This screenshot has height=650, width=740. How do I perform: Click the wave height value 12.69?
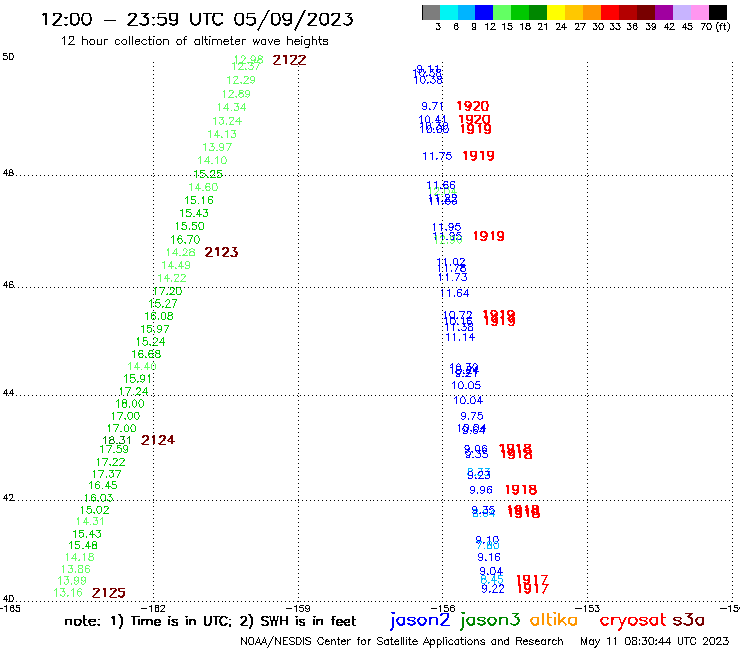pos(236,94)
